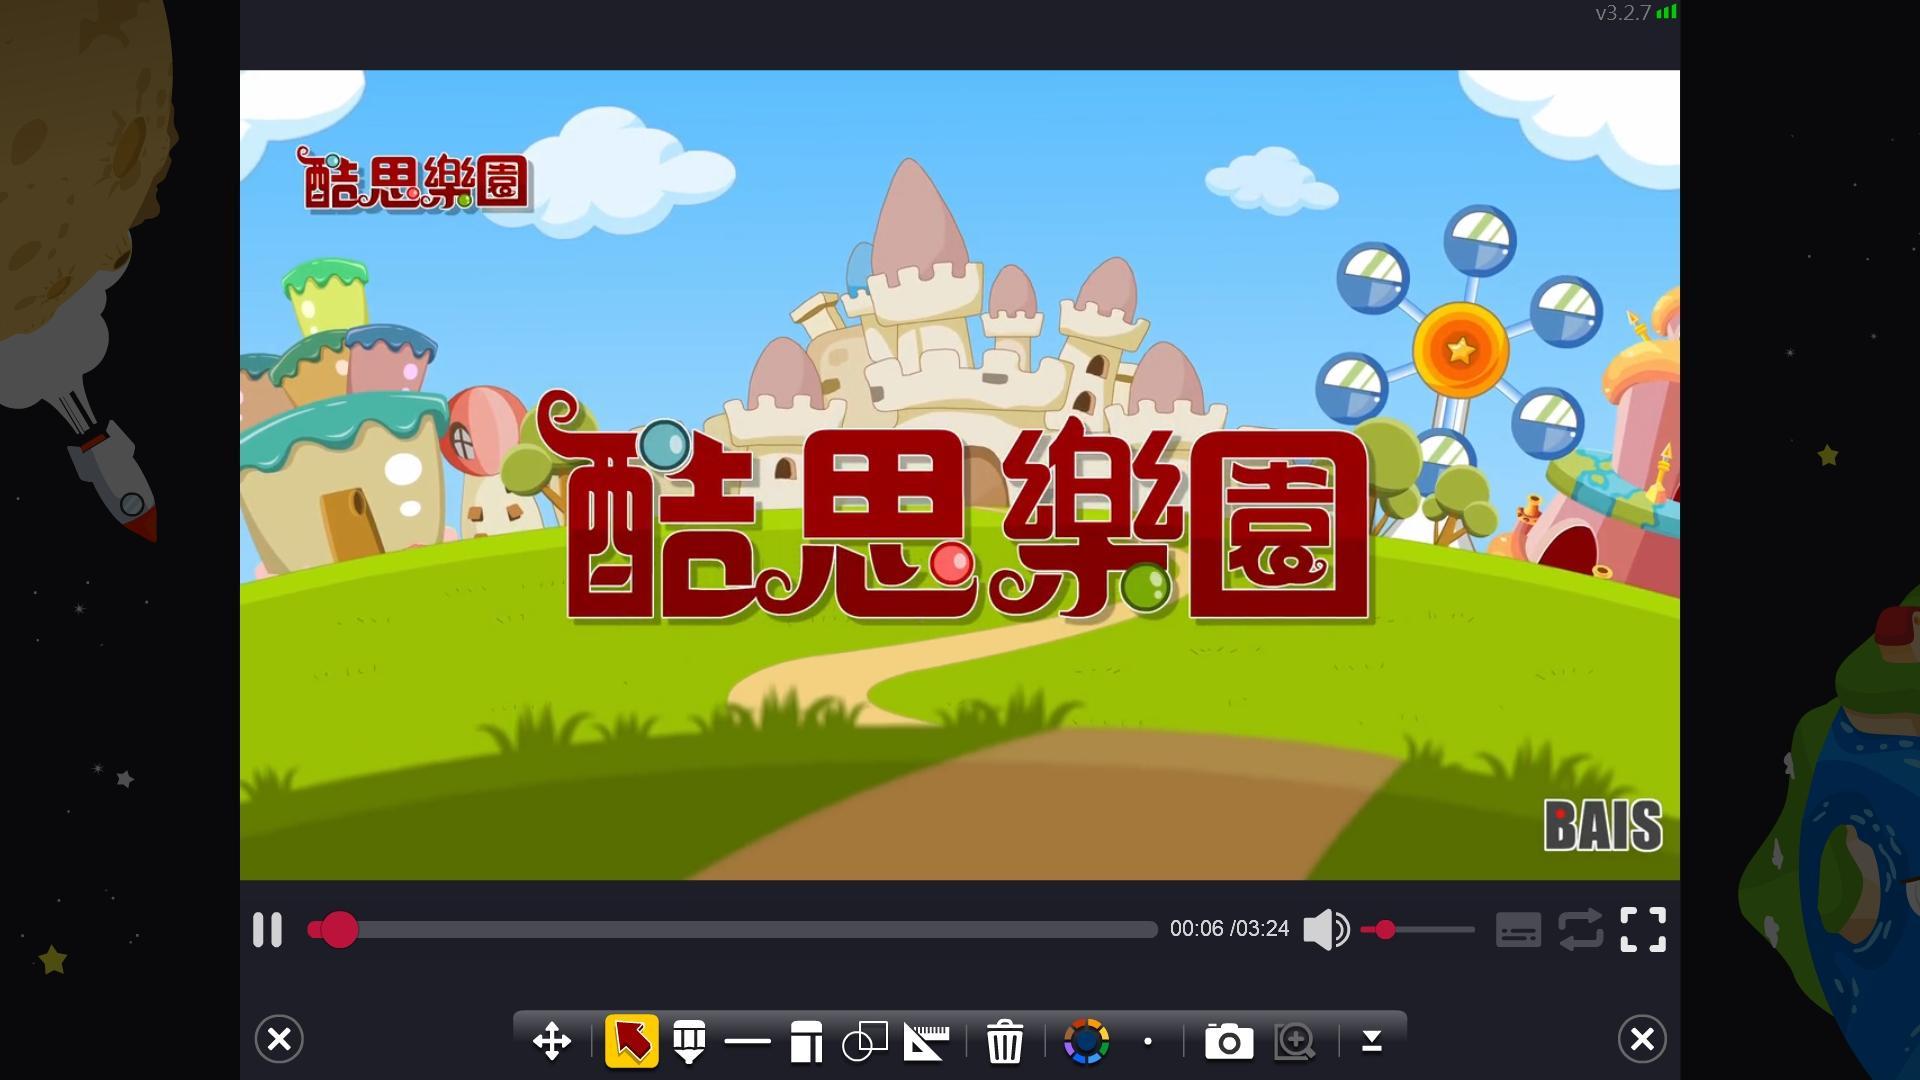Mute the video with speaker icon
Image resolution: width=1920 pixels, height=1080 pixels.
tap(1326, 930)
